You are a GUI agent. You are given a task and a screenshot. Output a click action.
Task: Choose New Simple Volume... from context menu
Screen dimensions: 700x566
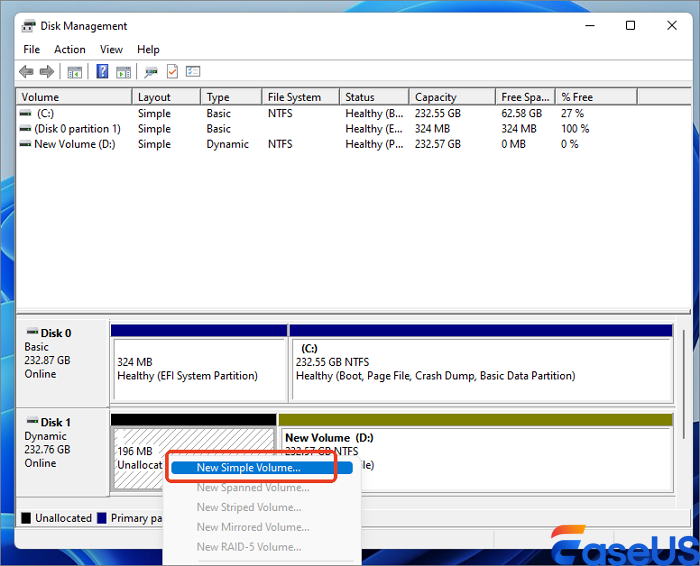(x=262, y=468)
